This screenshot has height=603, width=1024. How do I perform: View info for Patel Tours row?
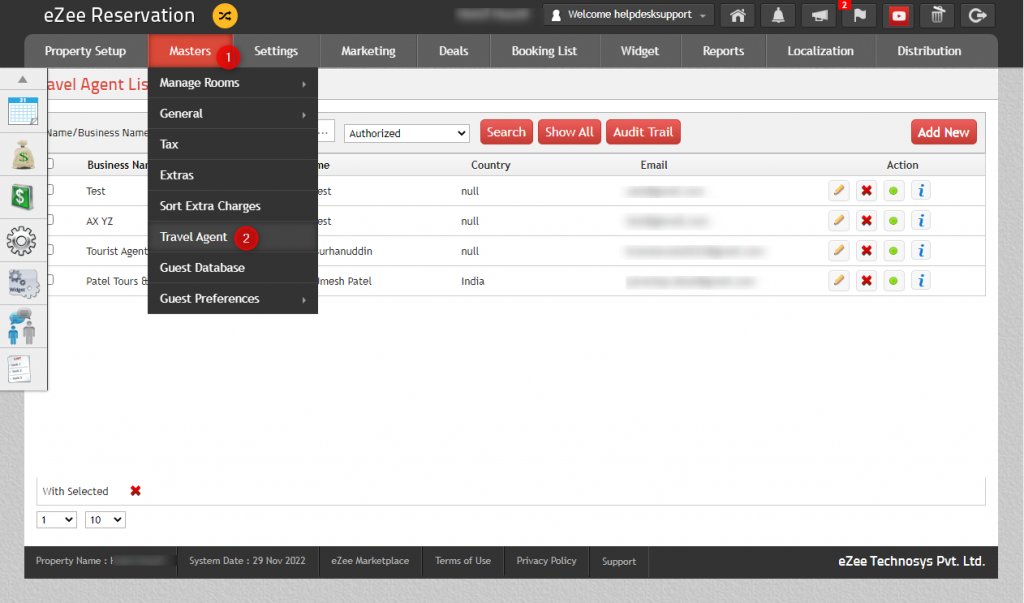(921, 281)
